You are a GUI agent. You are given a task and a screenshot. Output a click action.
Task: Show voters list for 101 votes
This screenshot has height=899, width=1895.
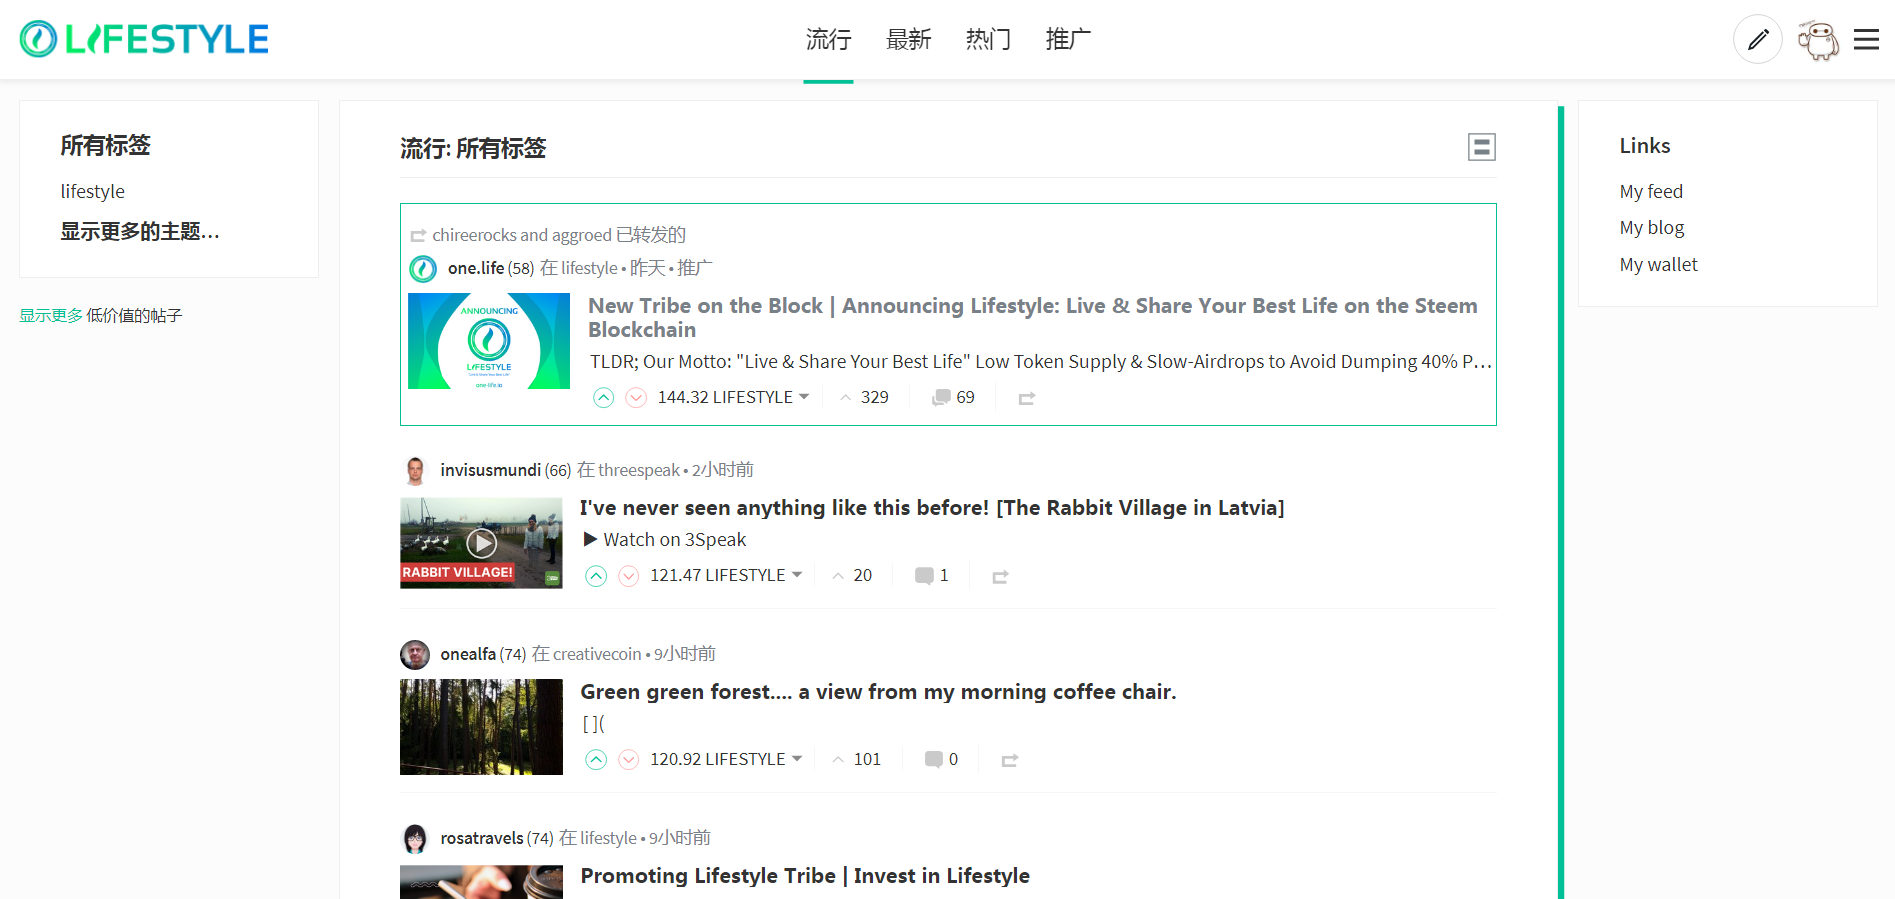pyautogui.click(x=857, y=759)
